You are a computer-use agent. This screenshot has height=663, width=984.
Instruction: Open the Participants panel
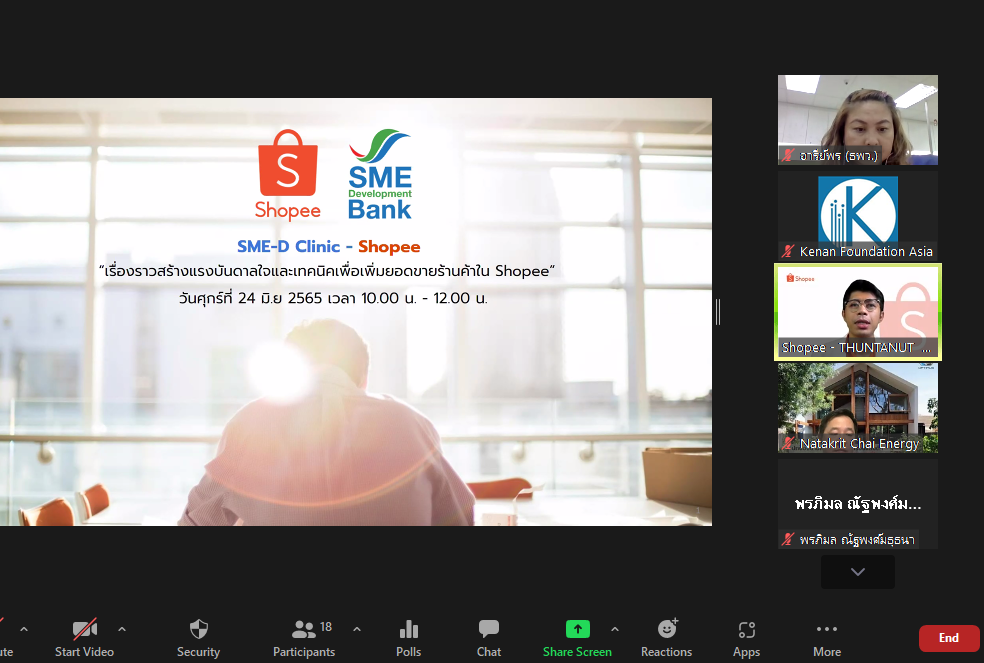[304, 638]
